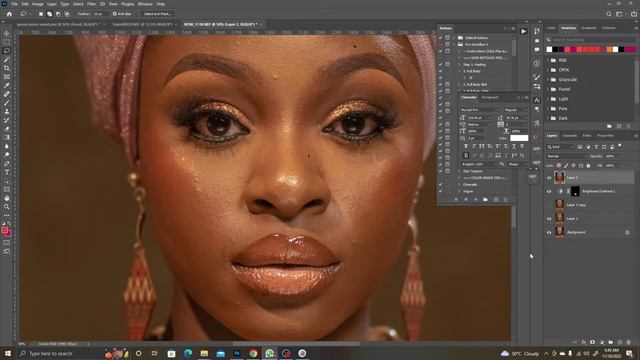The image size is (640, 360).
Task: Hide the Layer 1 layer
Action: [x=549, y=219]
